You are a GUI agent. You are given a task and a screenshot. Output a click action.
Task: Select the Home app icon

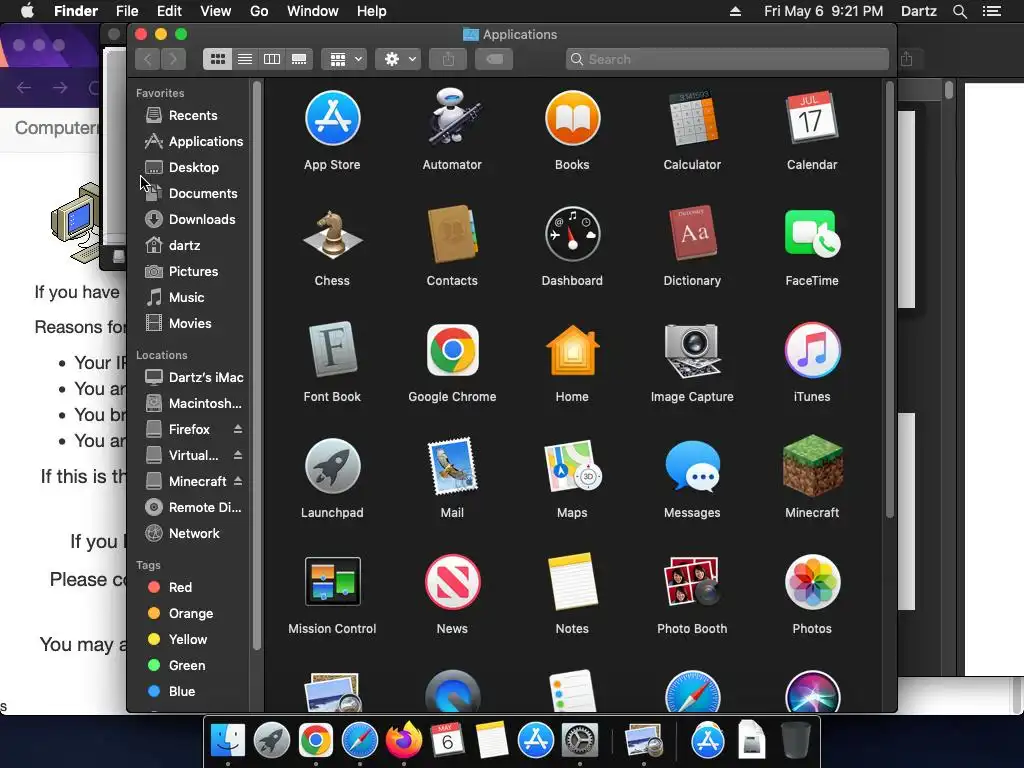click(x=572, y=350)
